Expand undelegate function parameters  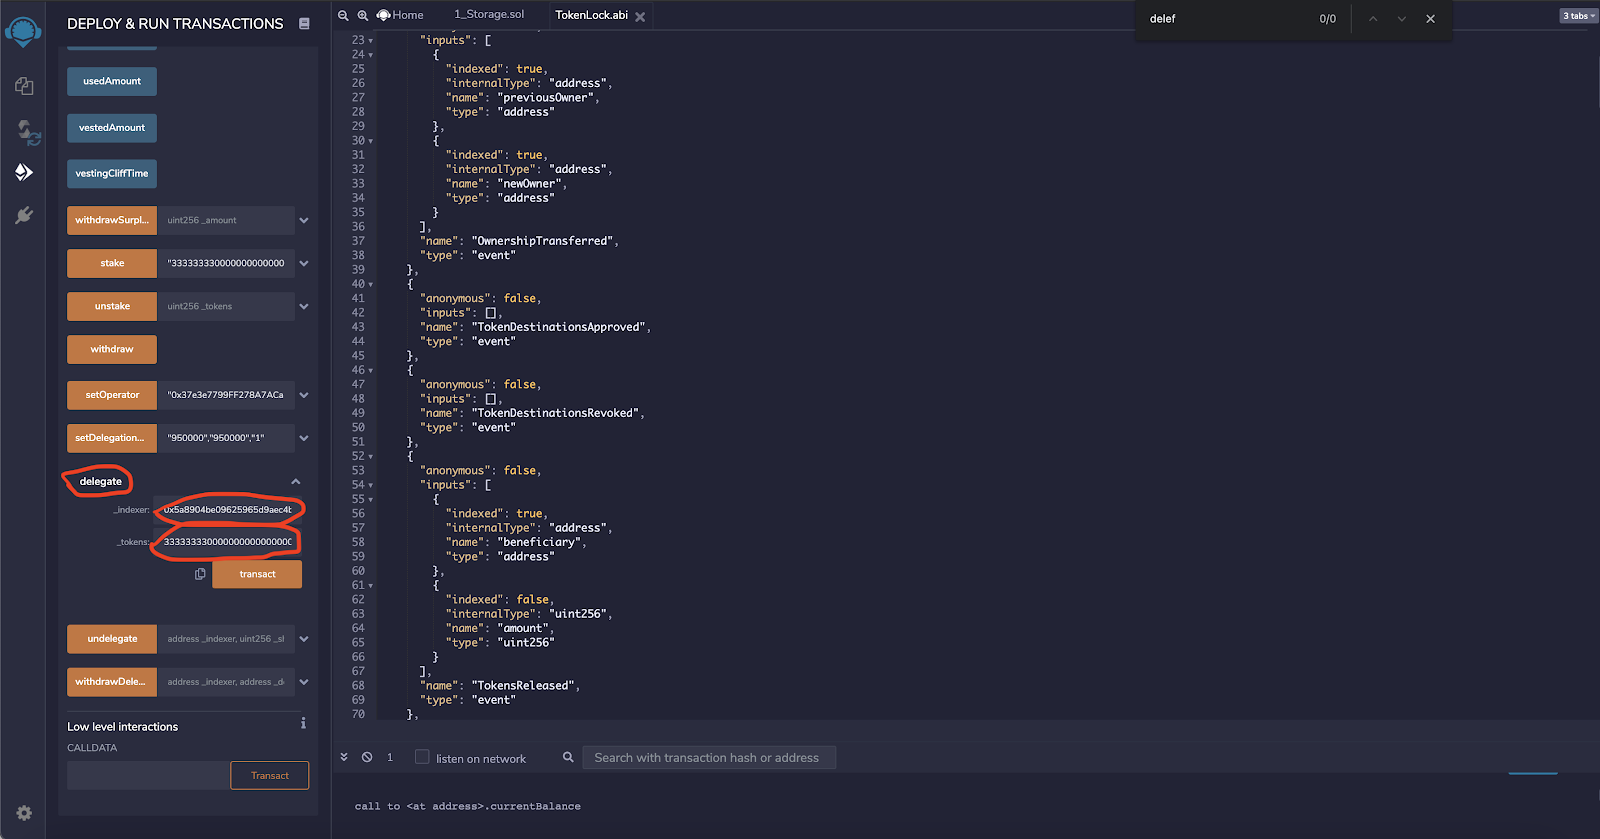[x=304, y=639]
